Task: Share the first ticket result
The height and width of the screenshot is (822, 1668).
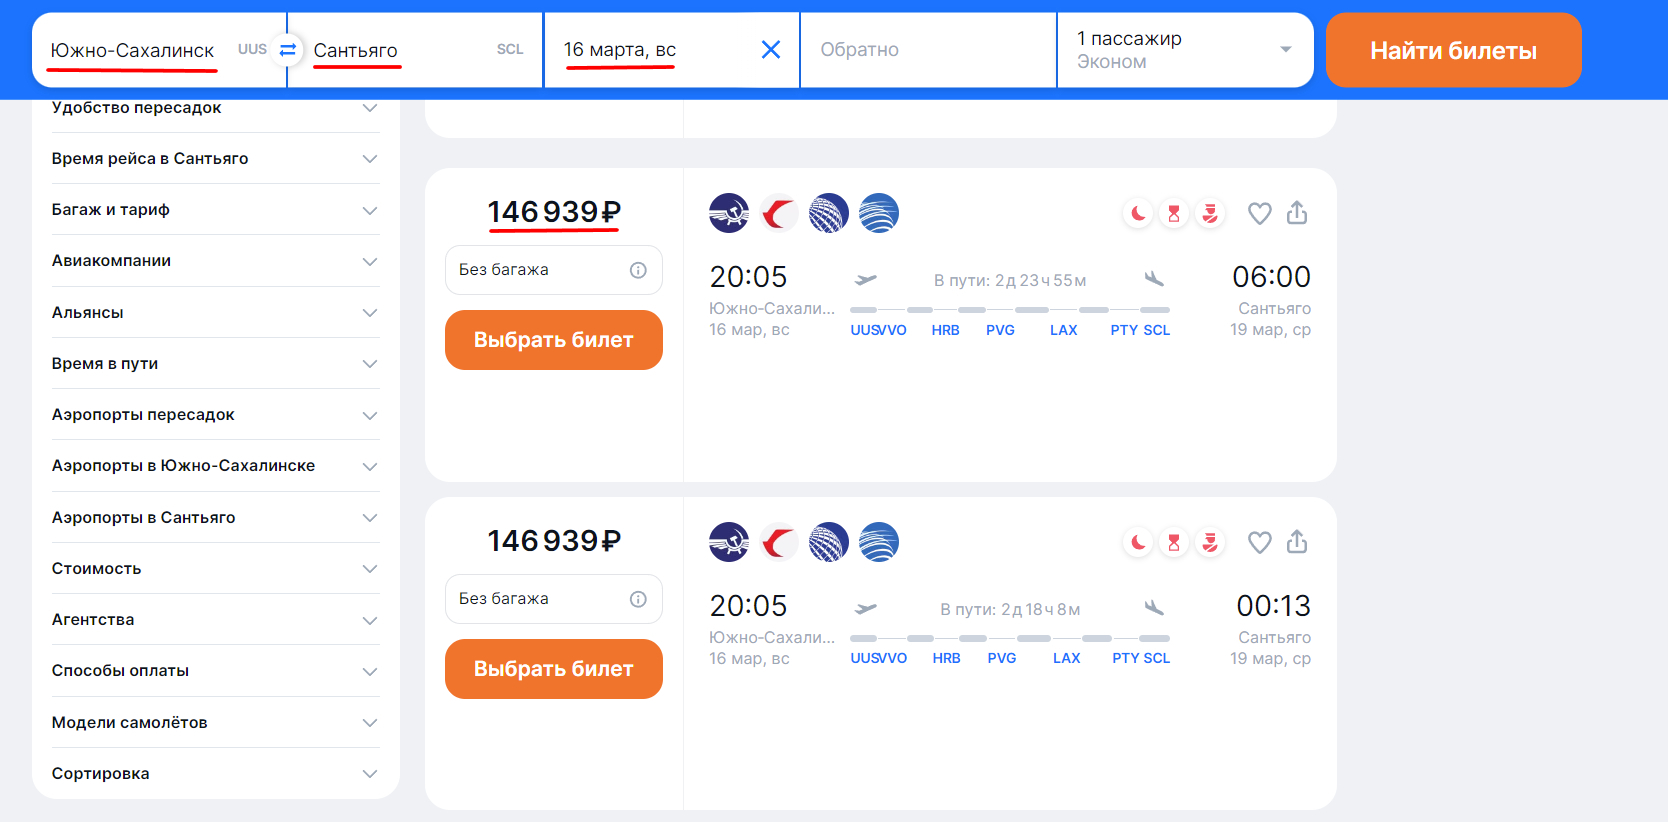Action: (1297, 213)
